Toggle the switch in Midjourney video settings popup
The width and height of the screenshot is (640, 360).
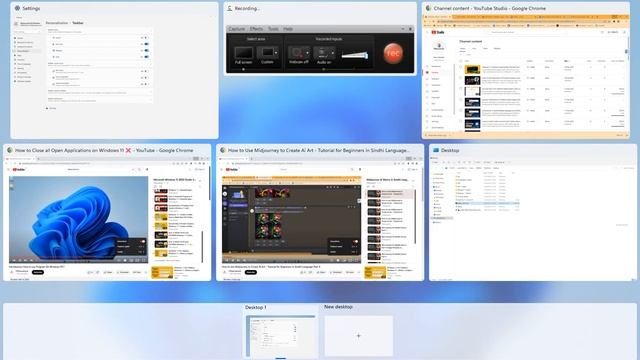[356, 241]
